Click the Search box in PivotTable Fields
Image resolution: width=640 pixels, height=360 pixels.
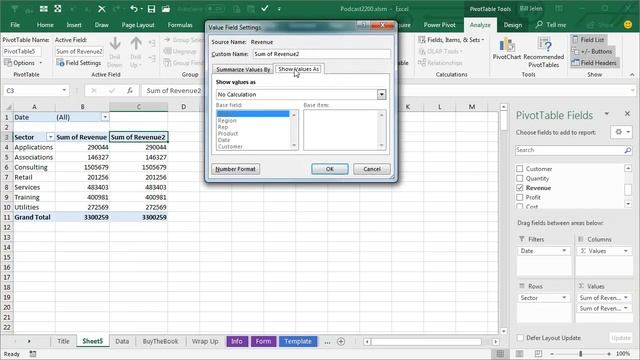point(569,150)
